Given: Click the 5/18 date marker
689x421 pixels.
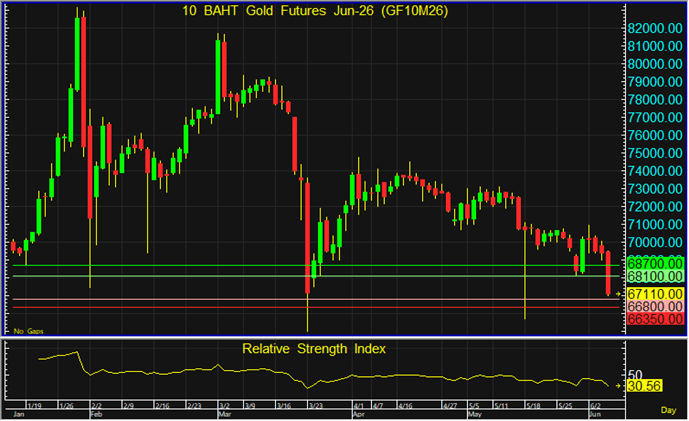Looking at the screenshot, I should pos(533,406).
